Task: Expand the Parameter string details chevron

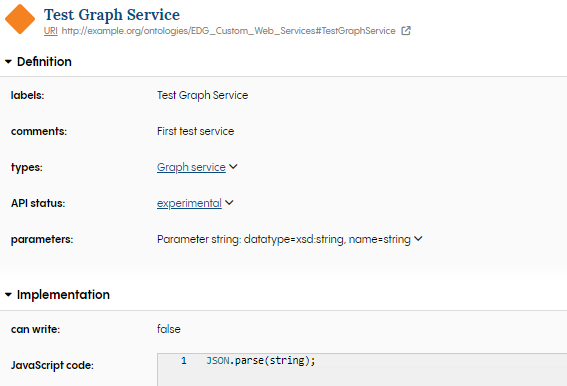Action: click(x=418, y=239)
